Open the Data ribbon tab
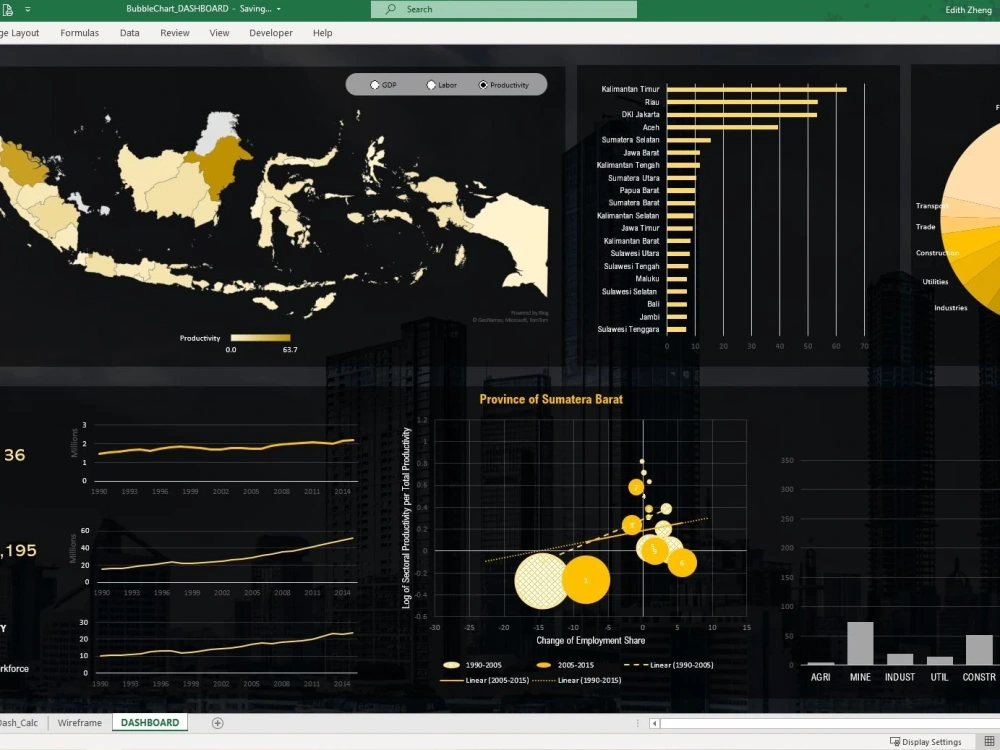This screenshot has width=1000, height=750. 129,32
